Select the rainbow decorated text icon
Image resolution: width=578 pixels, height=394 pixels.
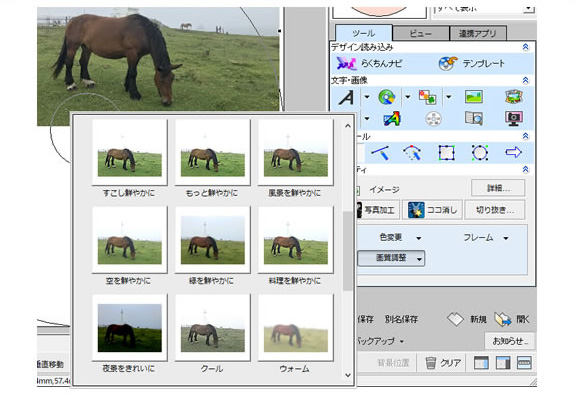click(392, 119)
